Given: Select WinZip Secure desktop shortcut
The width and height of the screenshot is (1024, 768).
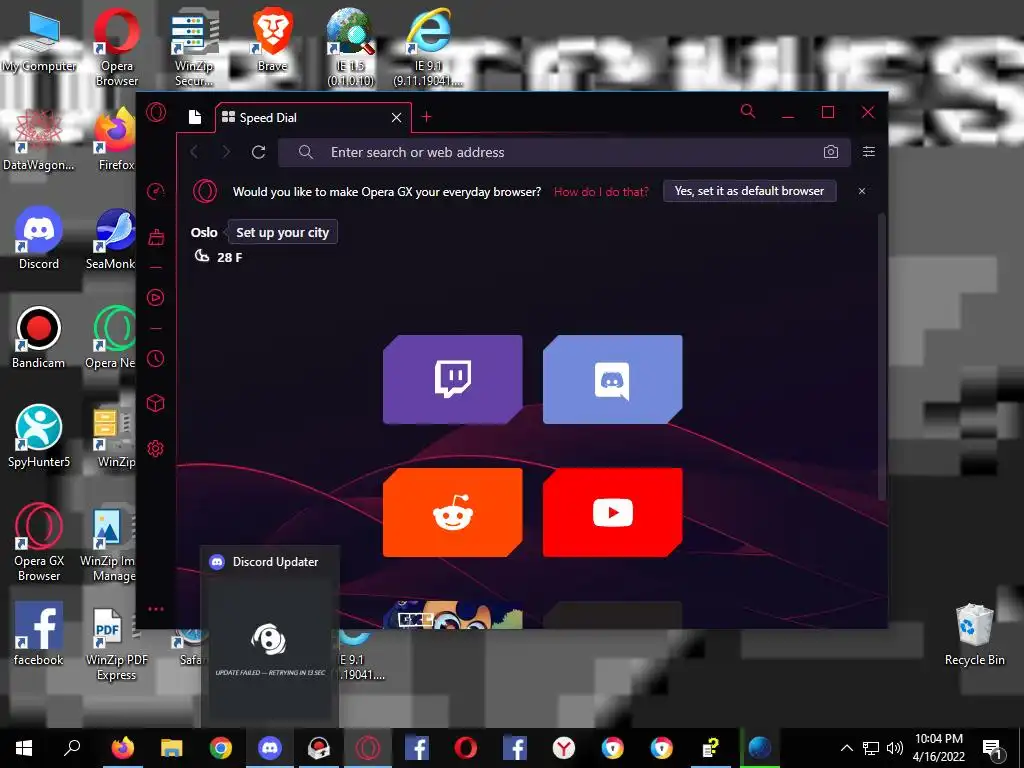Looking at the screenshot, I should tap(193, 49).
